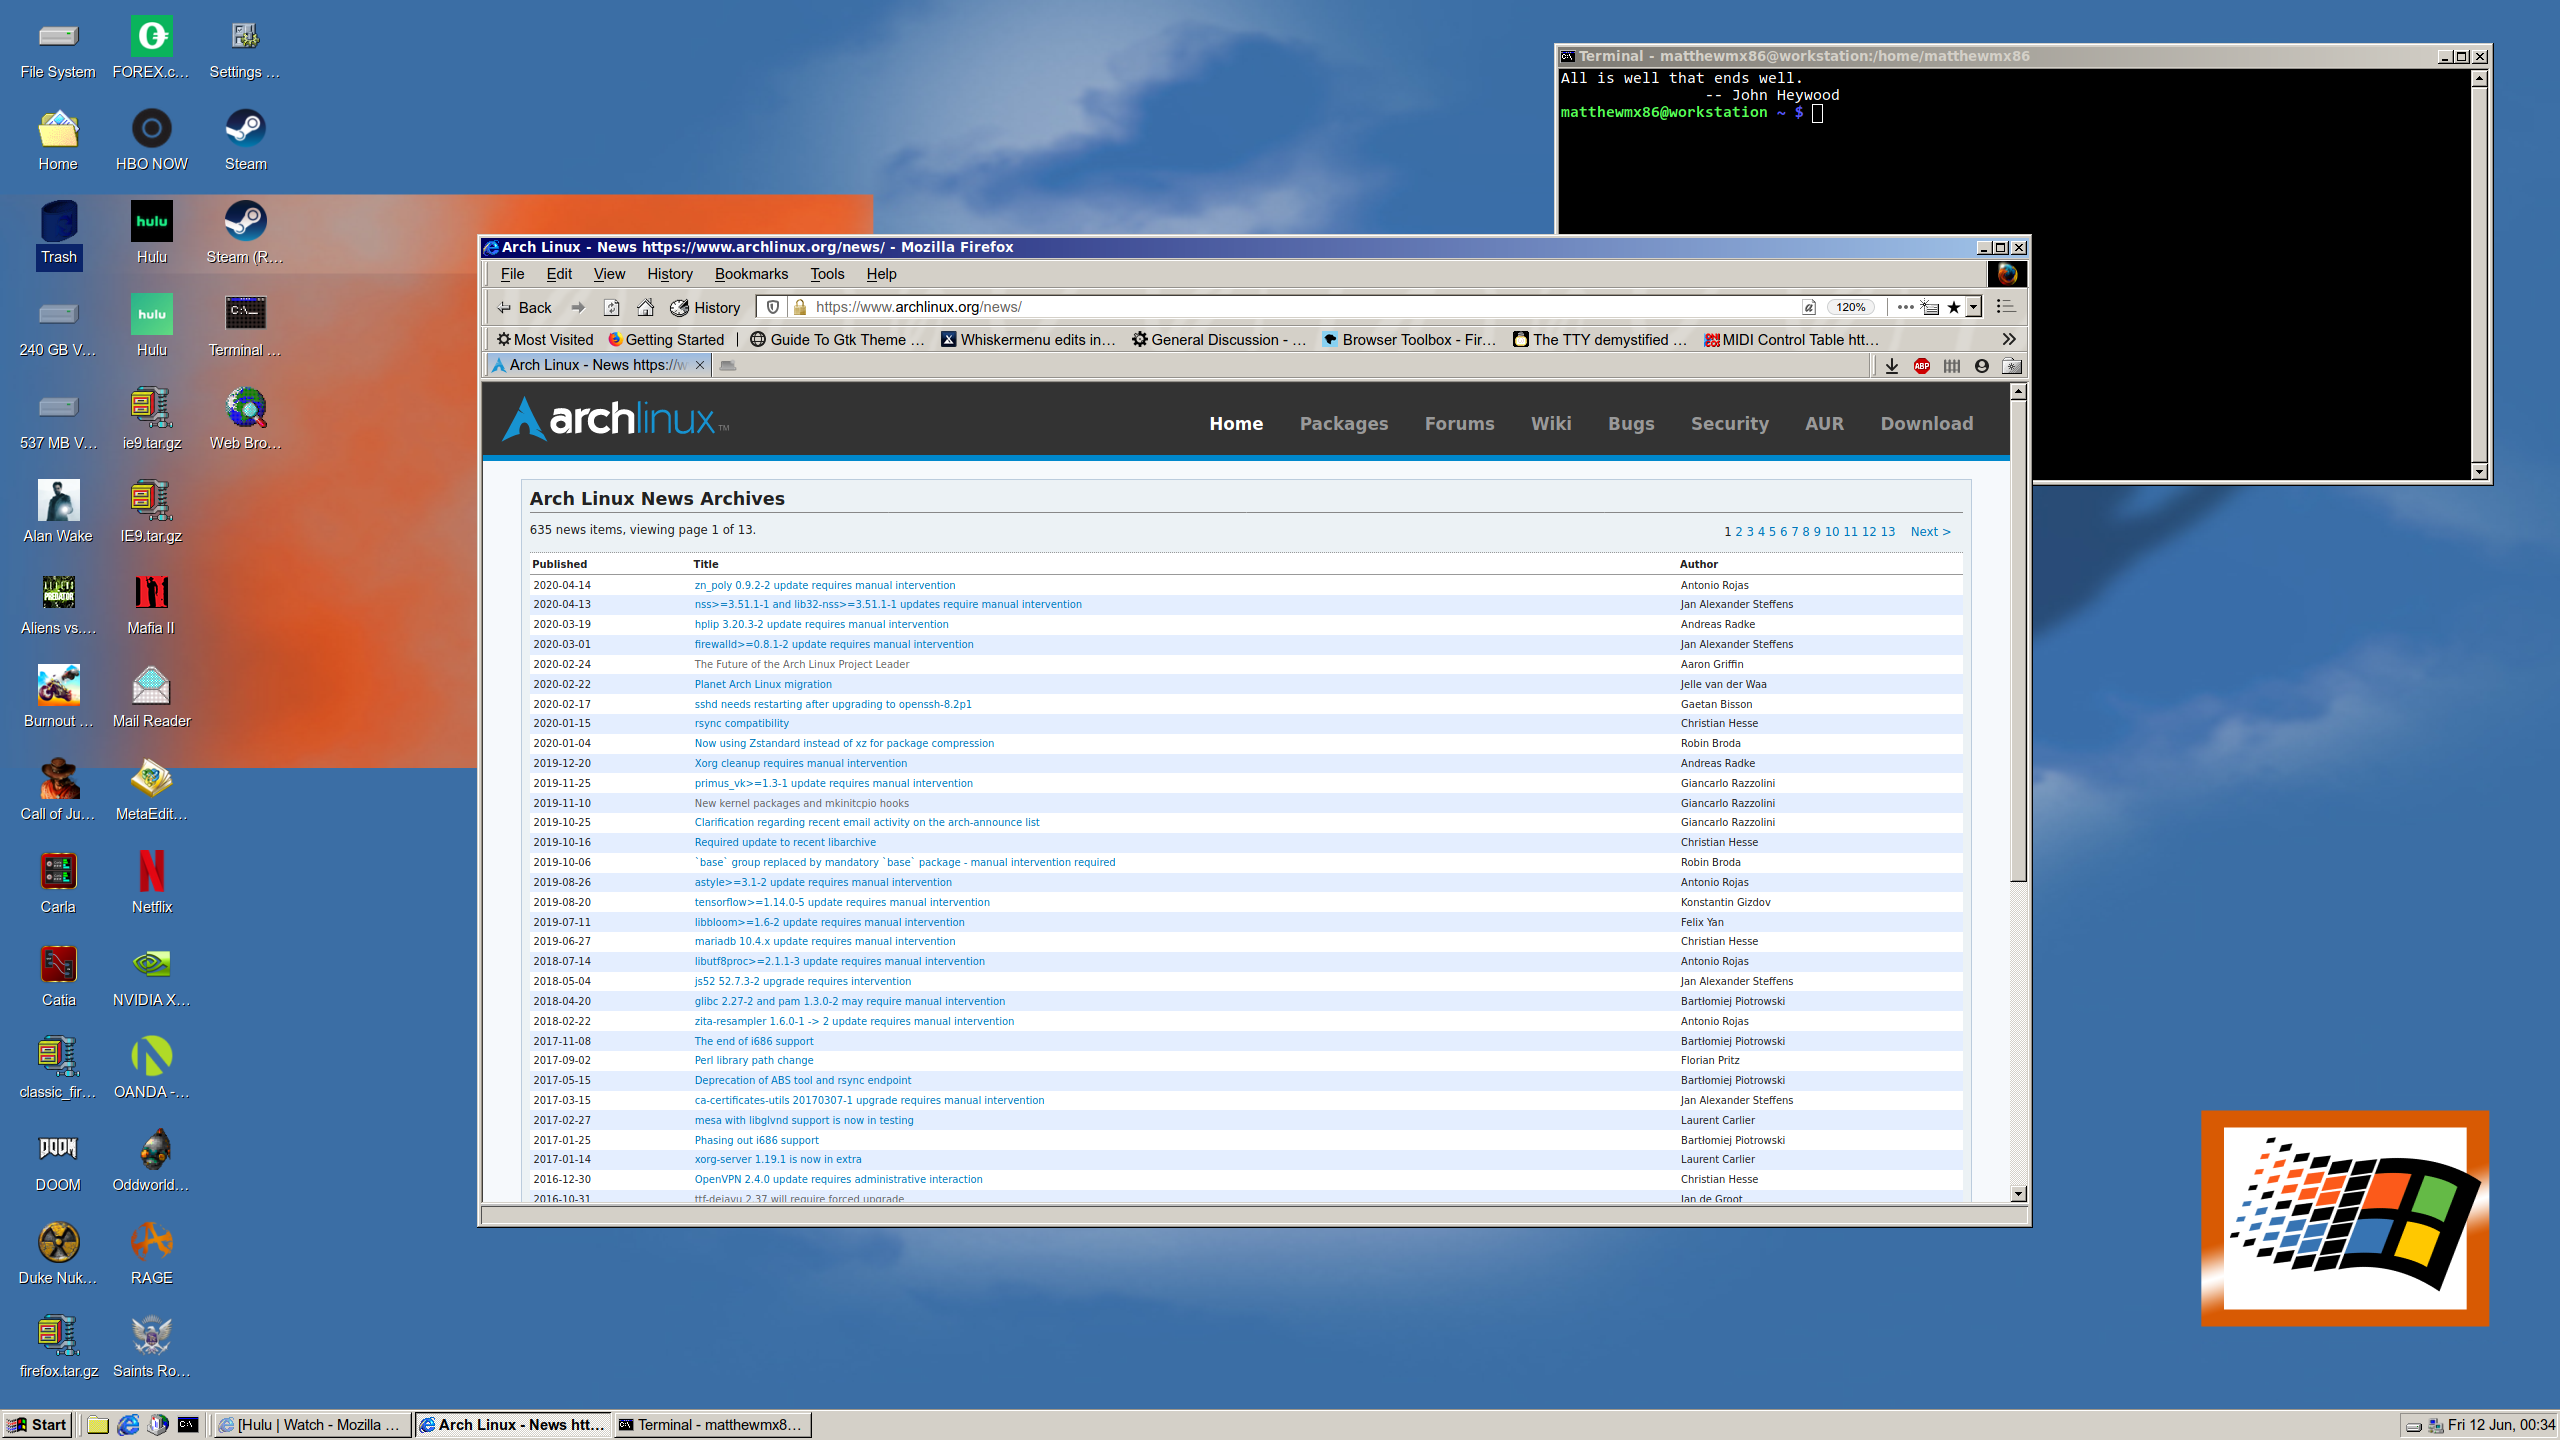Open the Web Browser desktop icon
Viewport: 2560px width, 1440px height.
pos(245,419)
